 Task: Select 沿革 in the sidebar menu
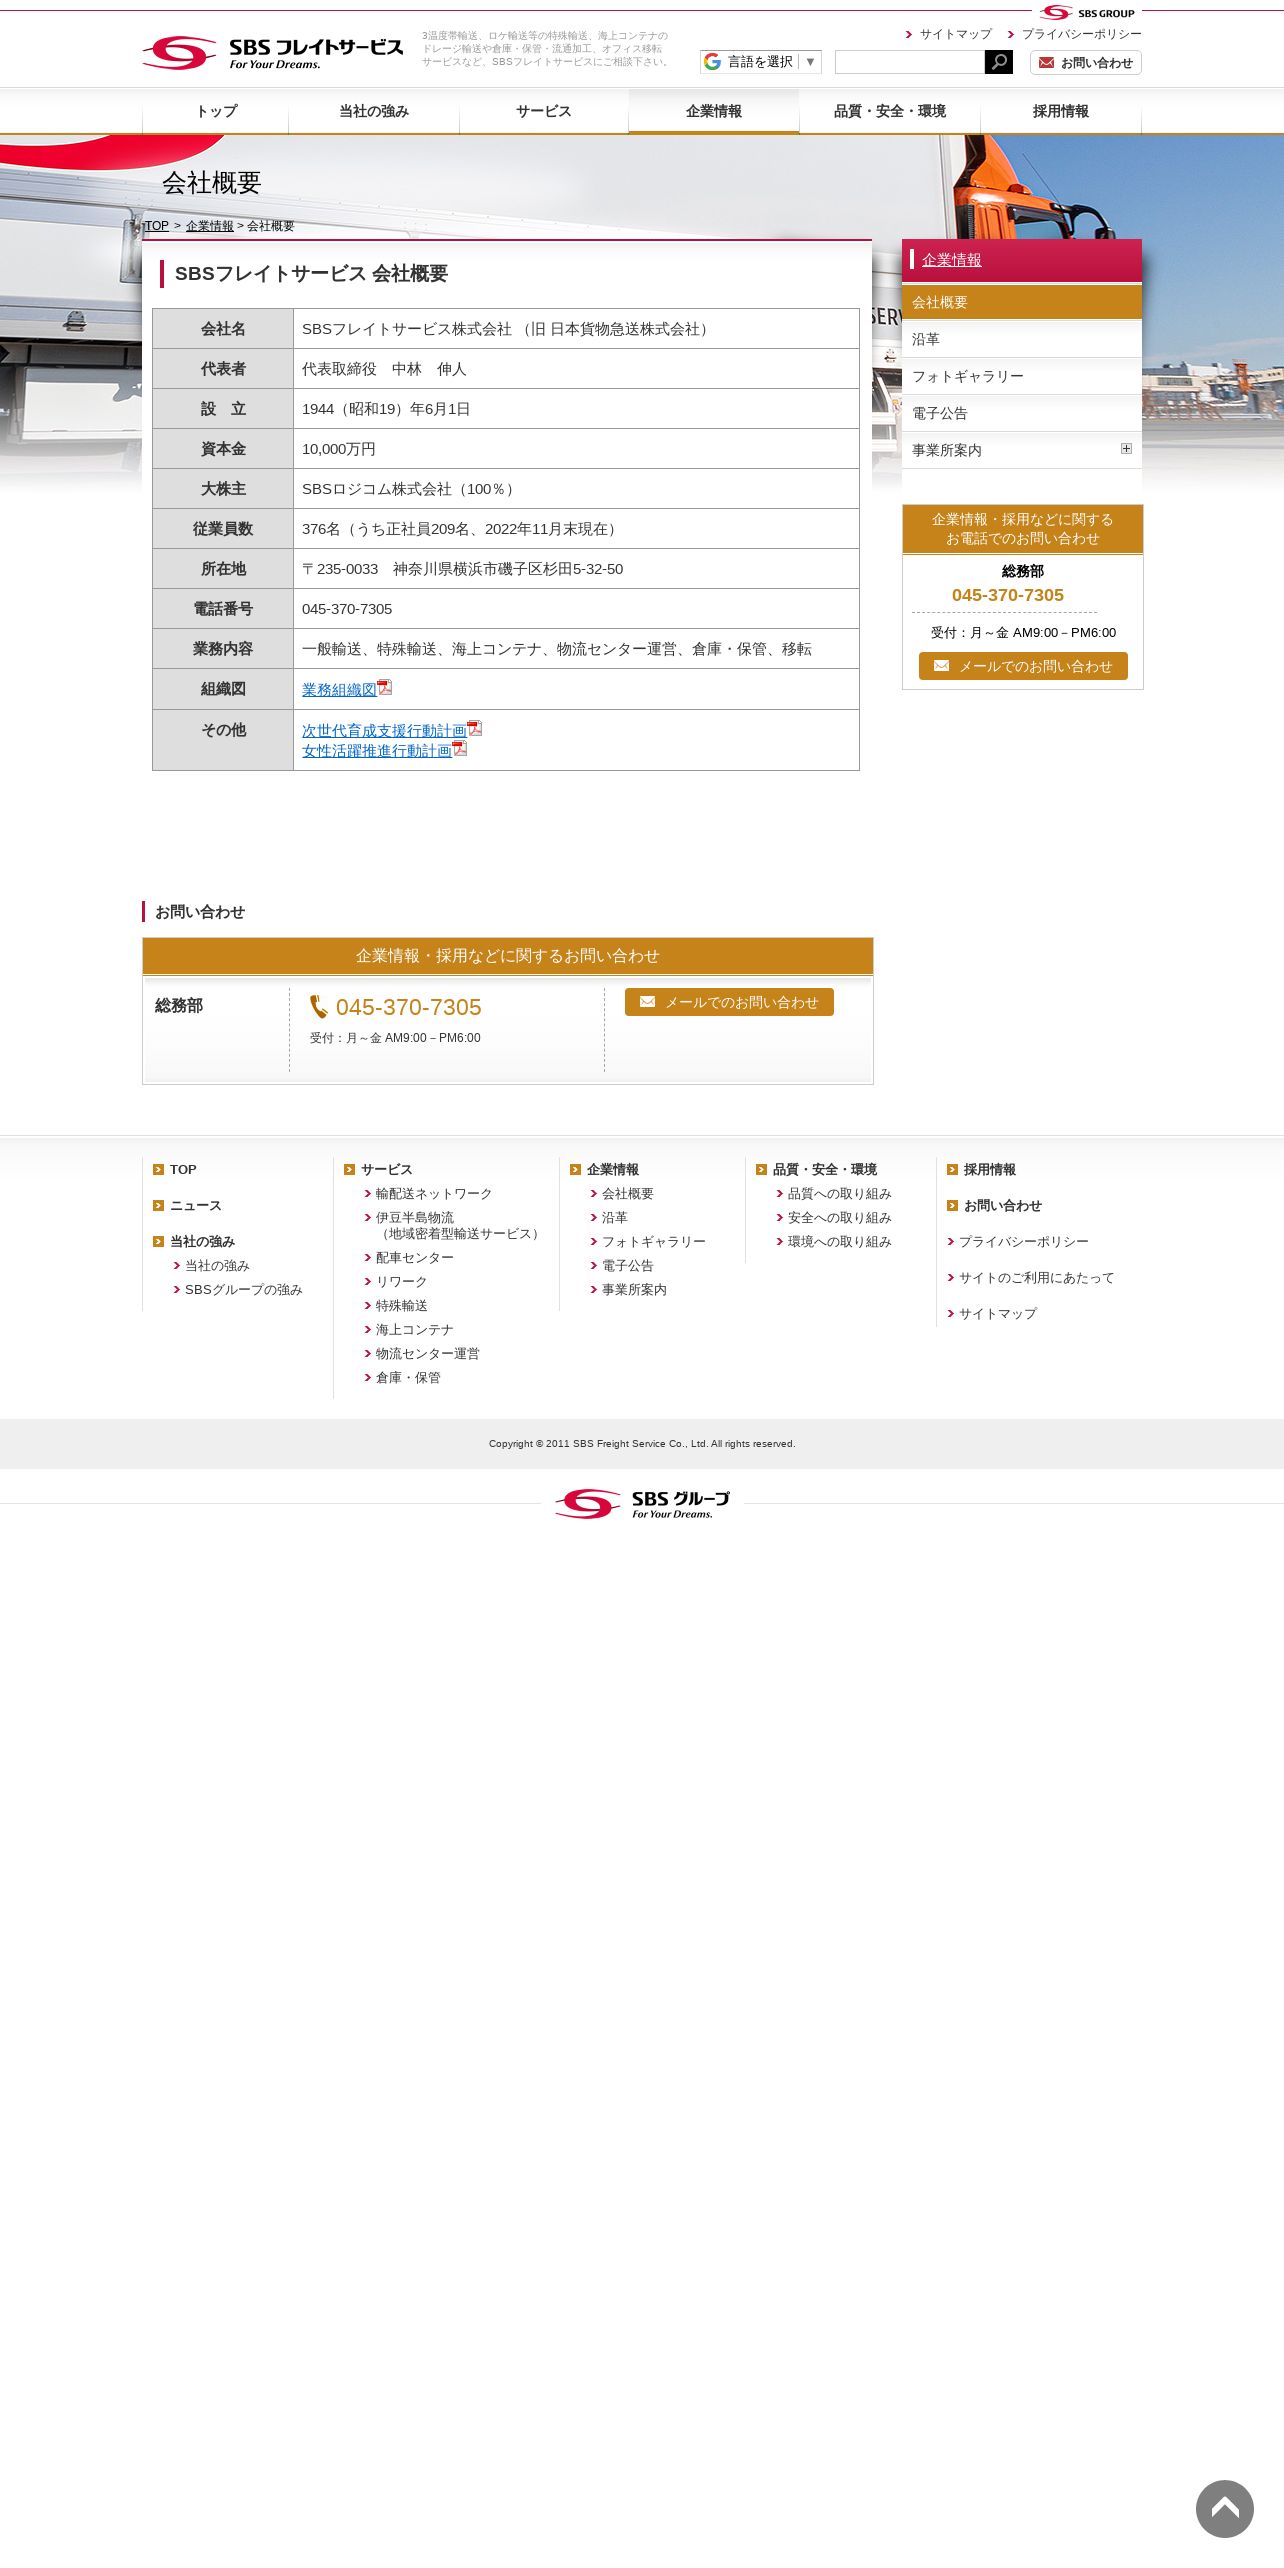pyautogui.click(x=1022, y=339)
